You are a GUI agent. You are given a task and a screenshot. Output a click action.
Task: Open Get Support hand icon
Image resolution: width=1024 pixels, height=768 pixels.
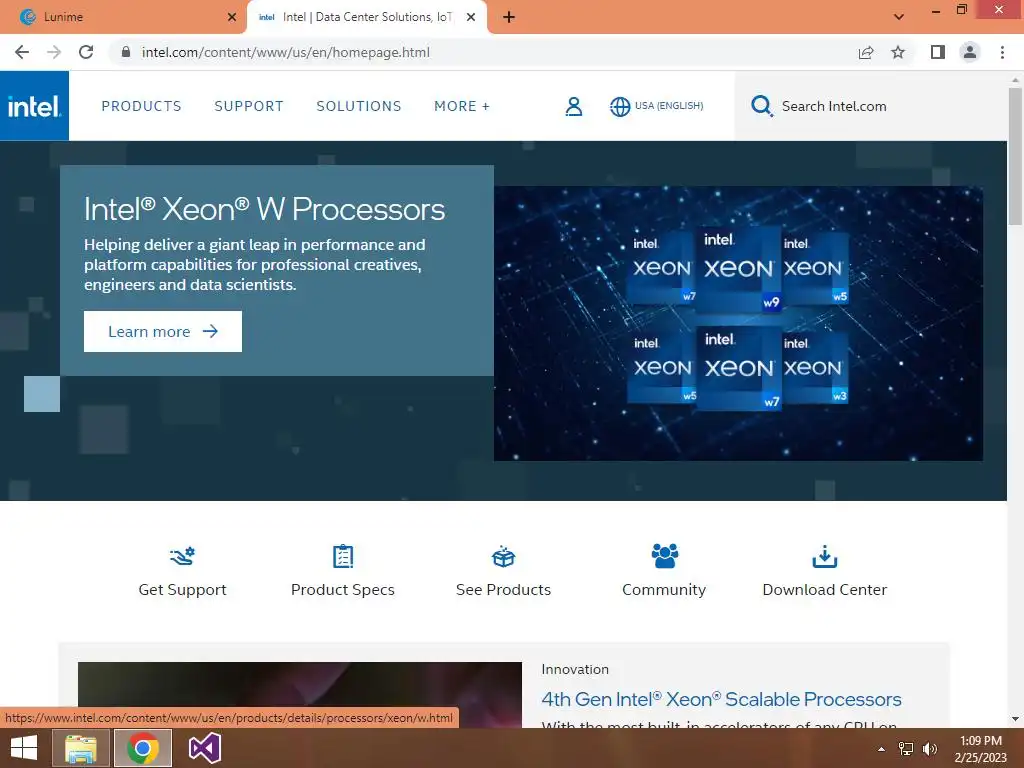[x=182, y=556]
